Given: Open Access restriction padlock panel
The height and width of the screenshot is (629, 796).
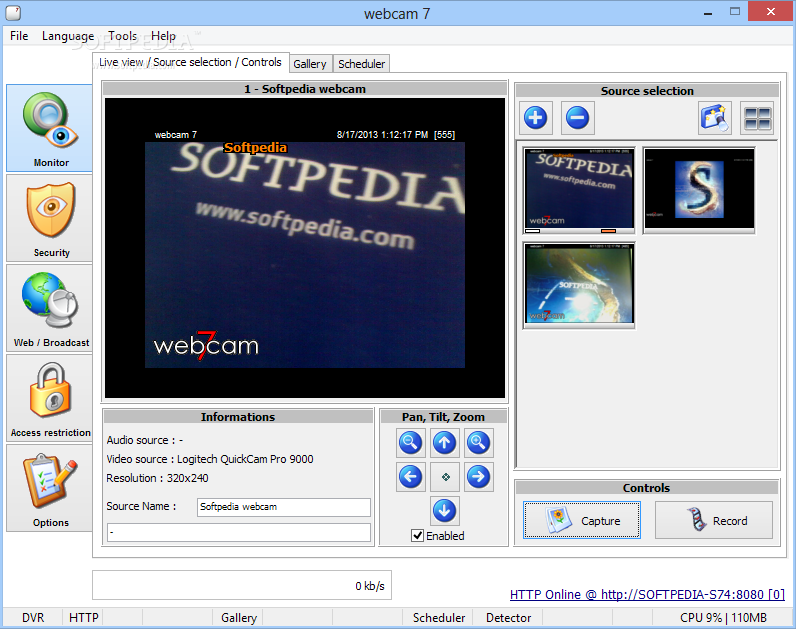Looking at the screenshot, I should (49, 398).
